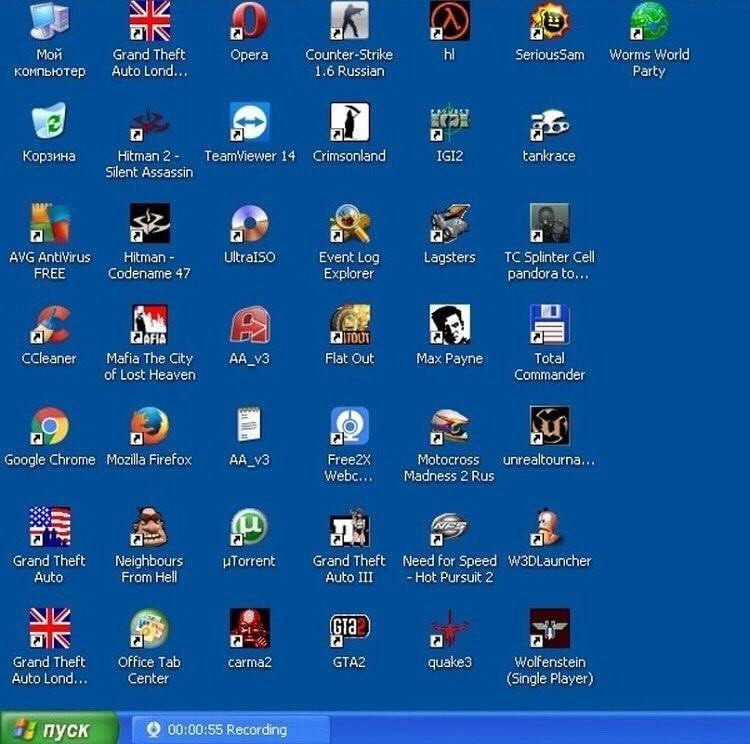Click the Корзина recycle bin icon

coord(49,122)
